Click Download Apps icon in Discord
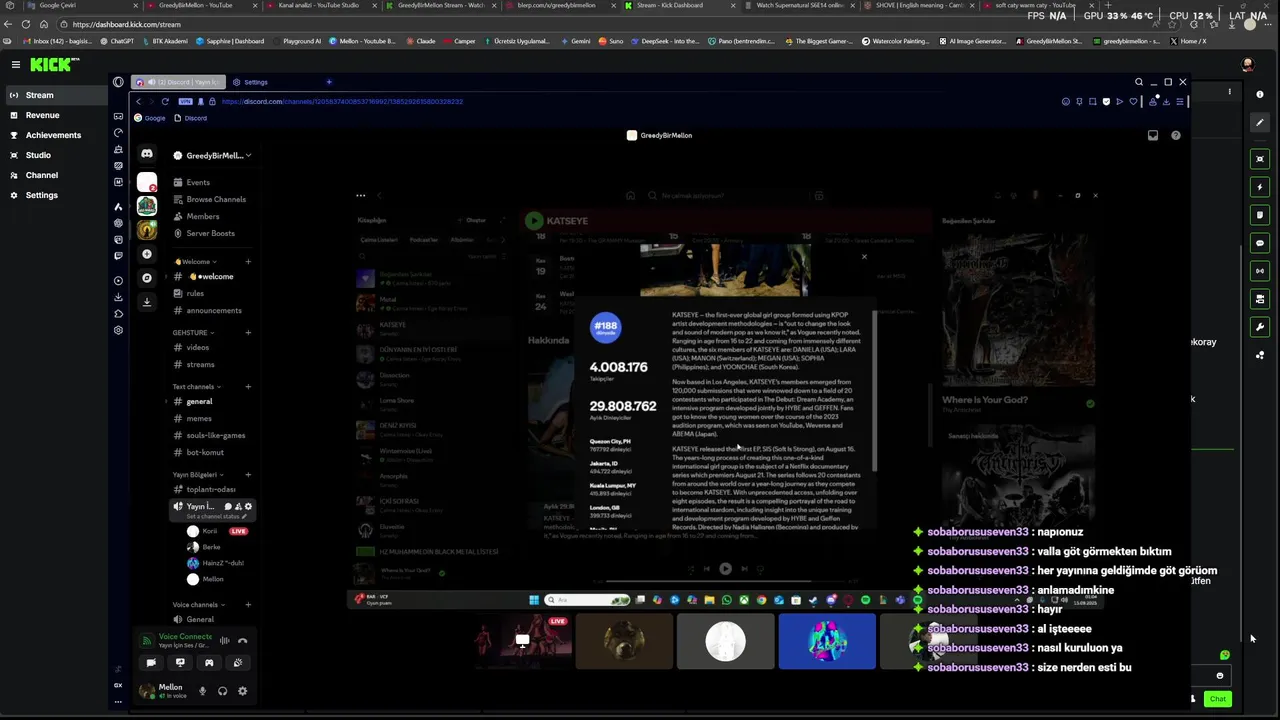Image resolution: width=1280 pixels, height=720 pixels. (147, 301)
